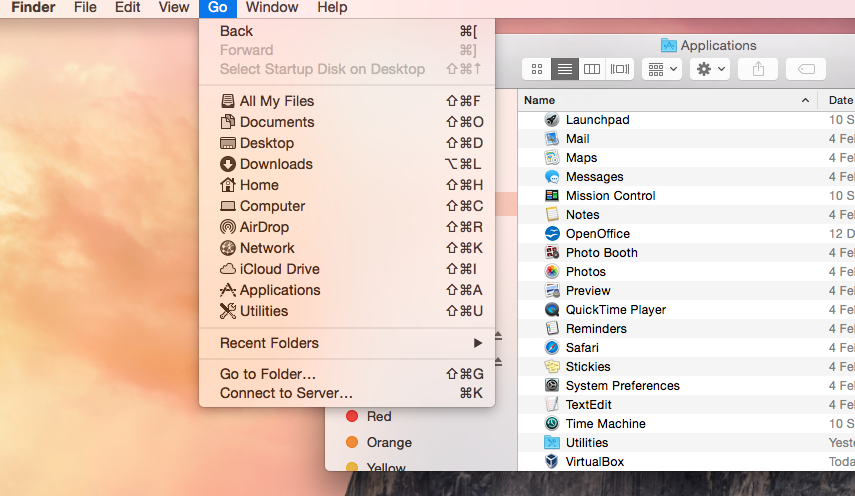The width and height of the screenshot is (855, 496).
Task: Choose Network in the Go menu
Action: point(347,248)
